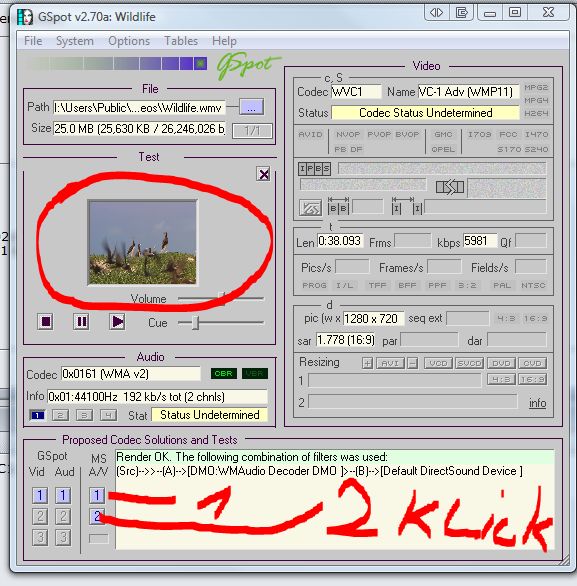Click the I-I keyframe distance icon

(x=407, y=206)
